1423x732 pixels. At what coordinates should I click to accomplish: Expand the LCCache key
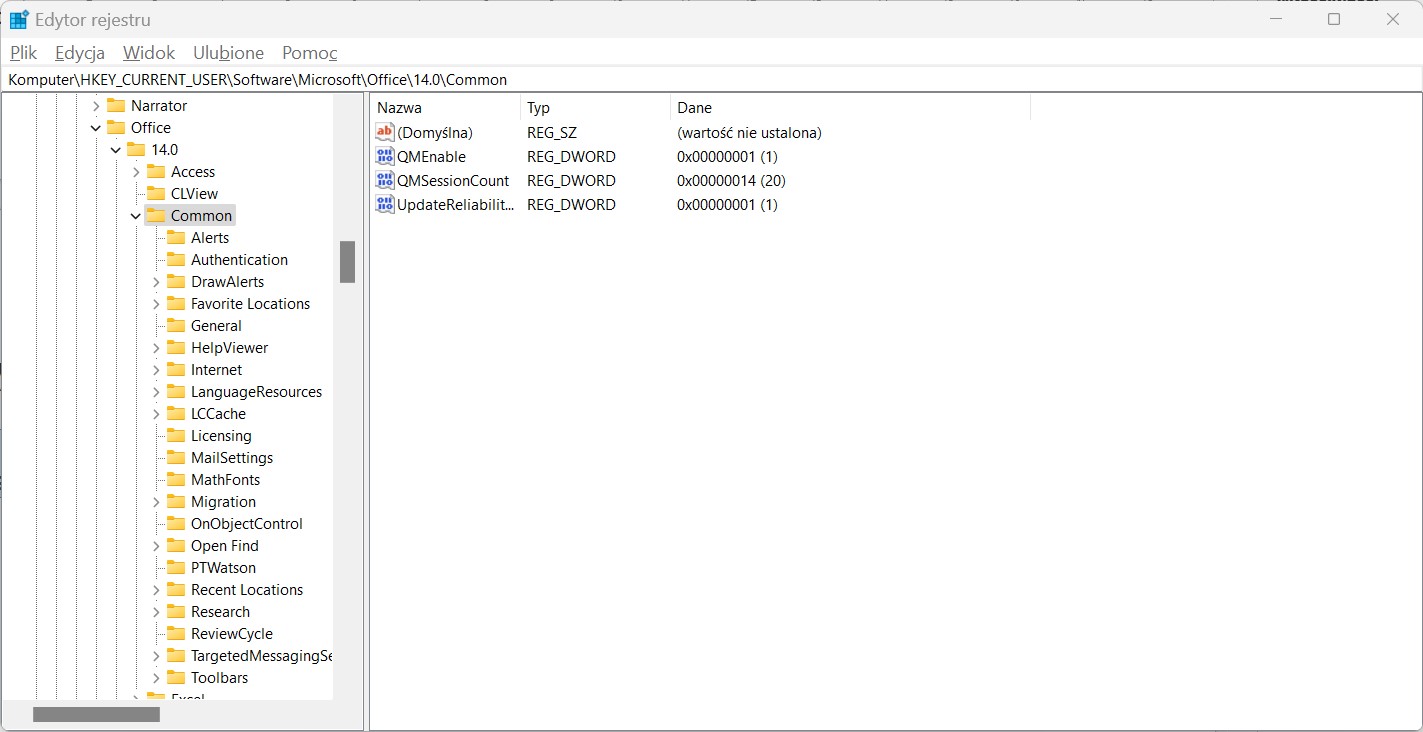click(156, 414)
